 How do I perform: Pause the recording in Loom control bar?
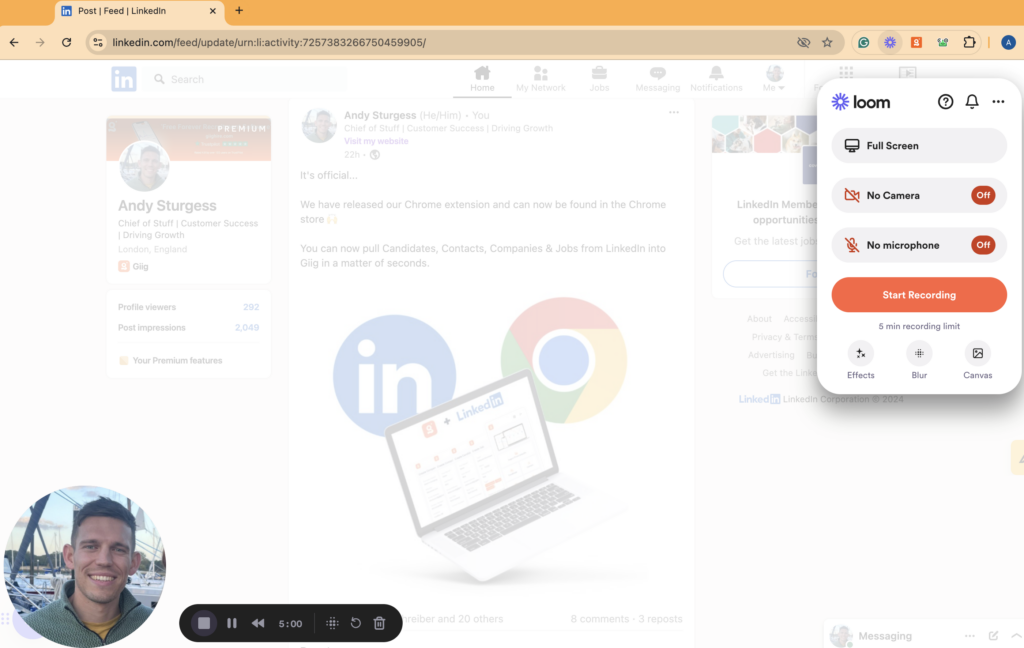(x=232, y=623)
